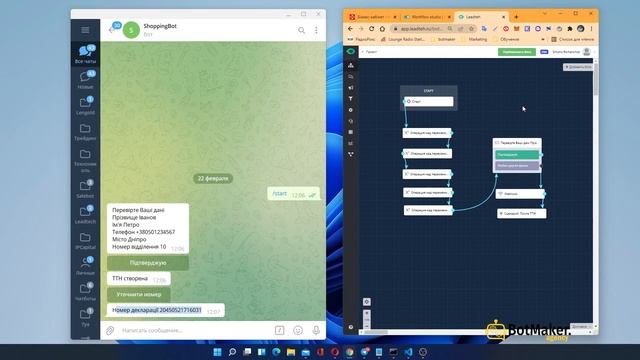640x360 pixels.
Task: Open Visual Studio Code from taskbar
Action: 408,352
